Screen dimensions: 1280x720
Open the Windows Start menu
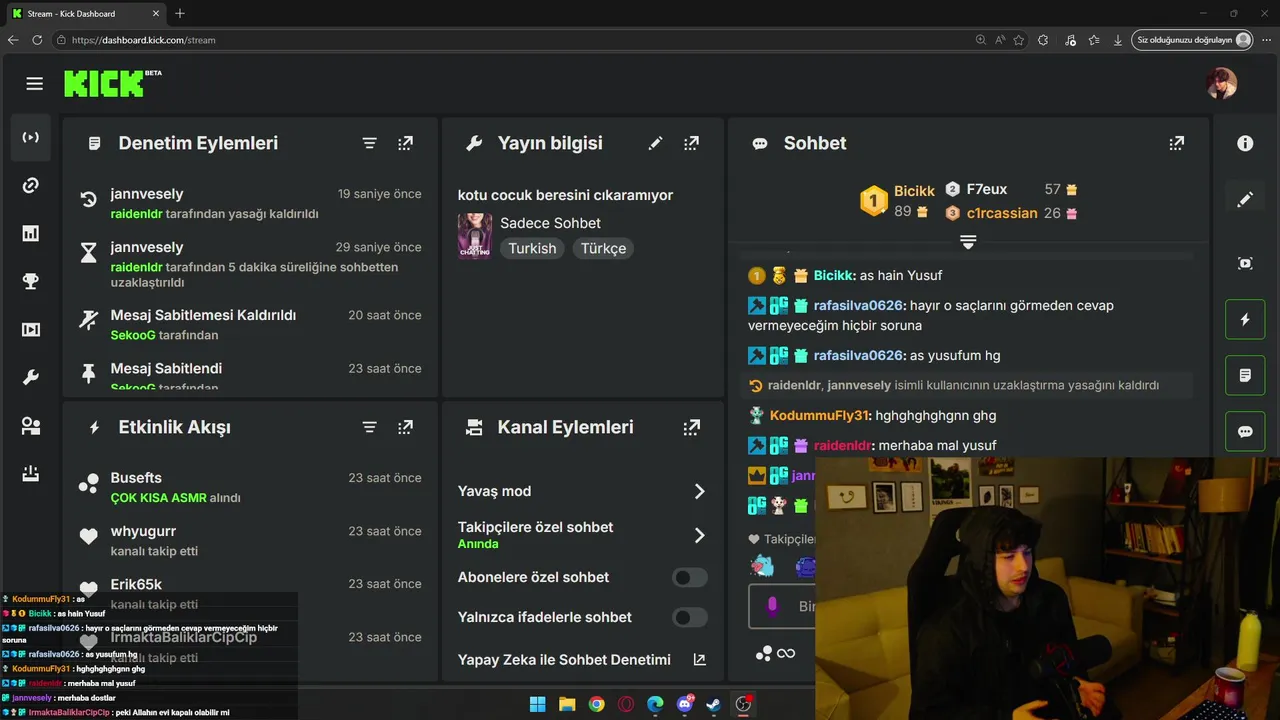point(537,704)
